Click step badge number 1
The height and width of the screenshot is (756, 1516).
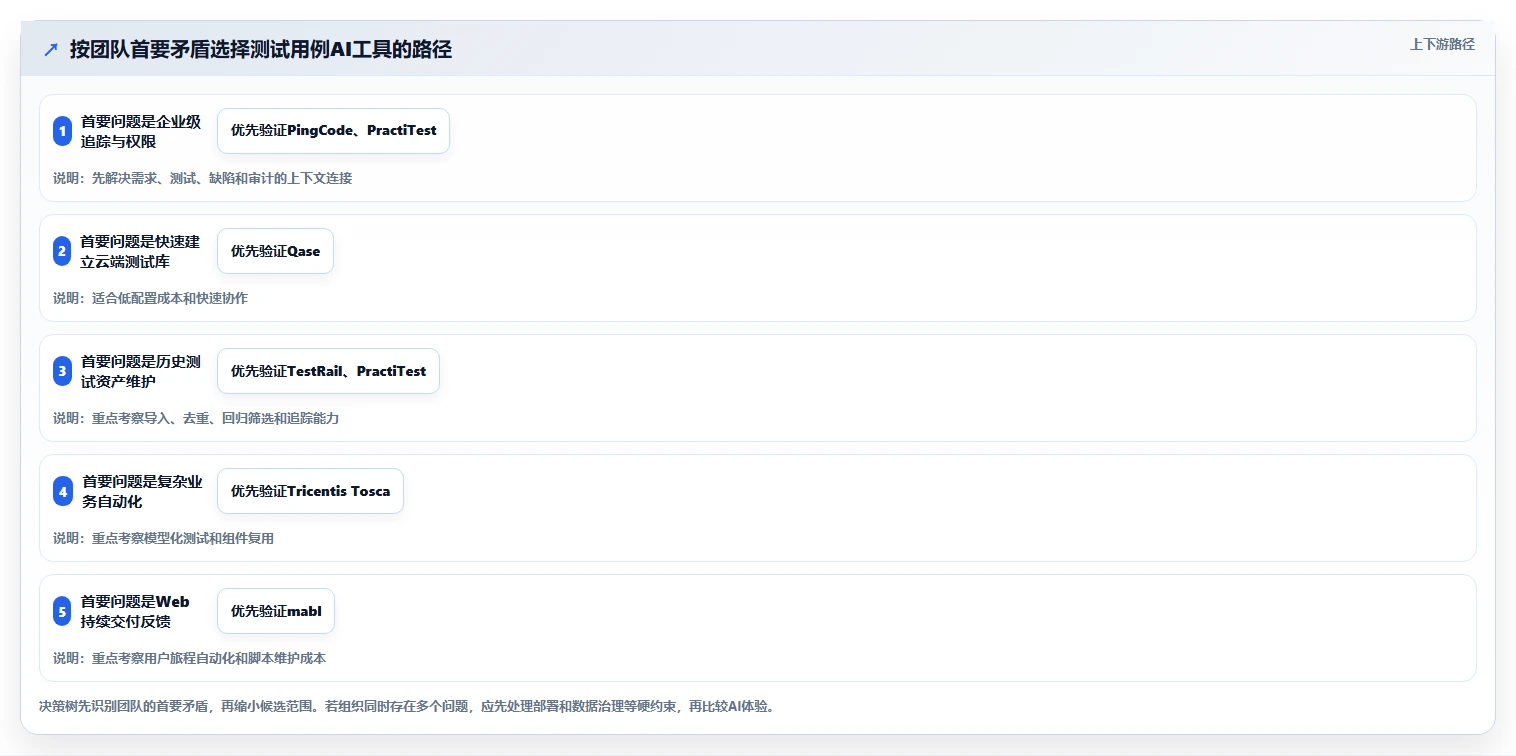pyautogui.click(x=62, y=131)
